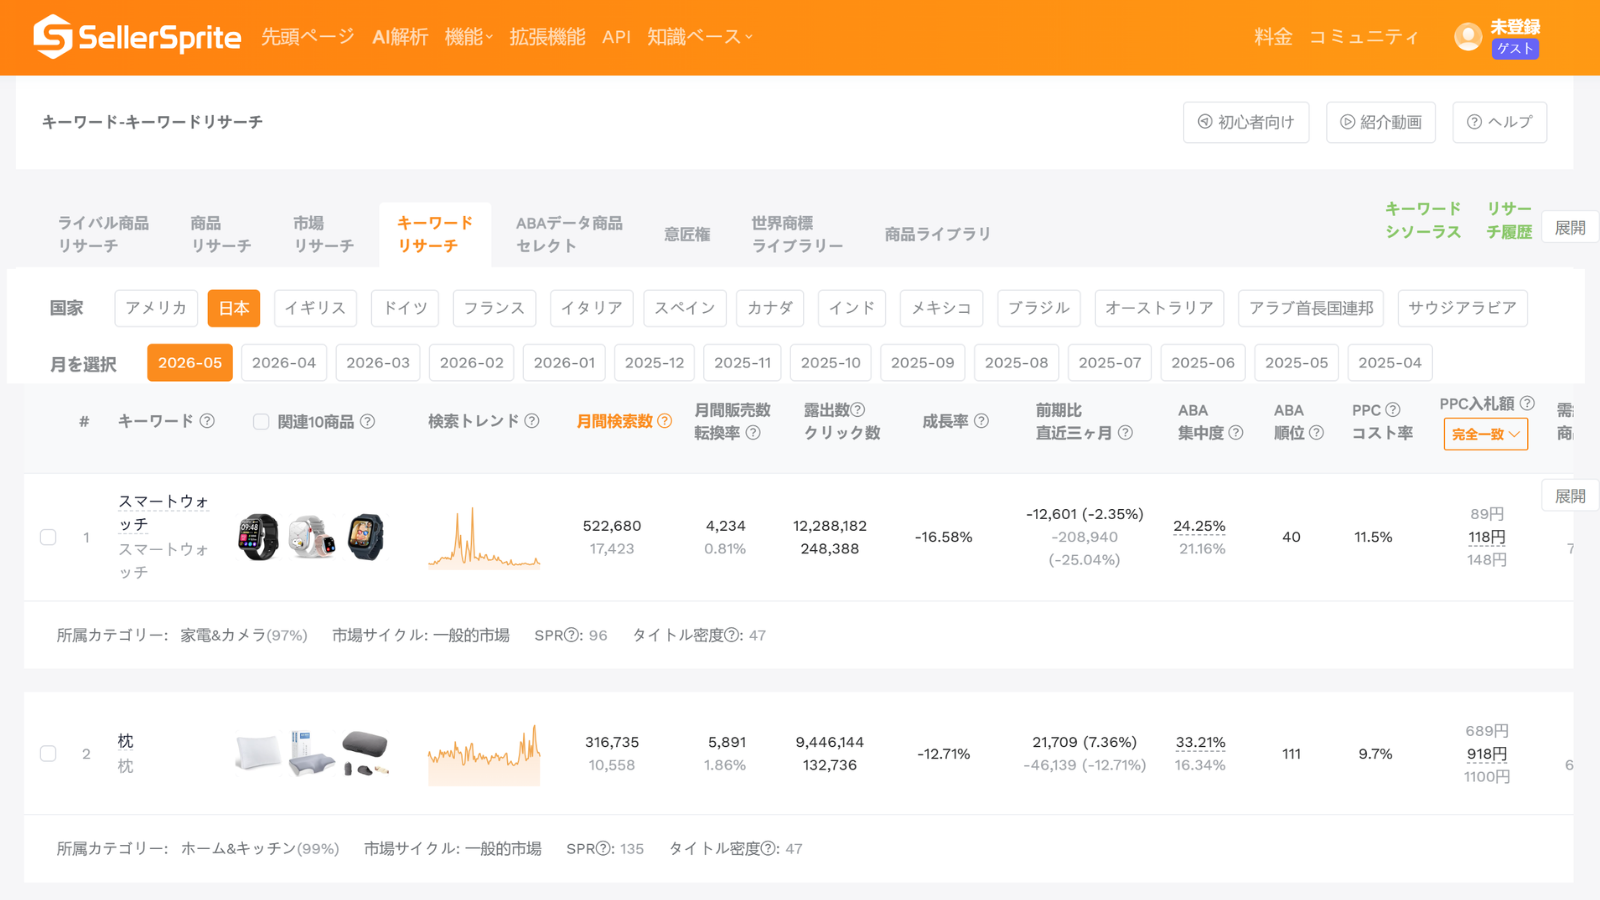Click the ヘルプ button
This screenshot has height=900, width=1600.
[x=1499, y=122]
